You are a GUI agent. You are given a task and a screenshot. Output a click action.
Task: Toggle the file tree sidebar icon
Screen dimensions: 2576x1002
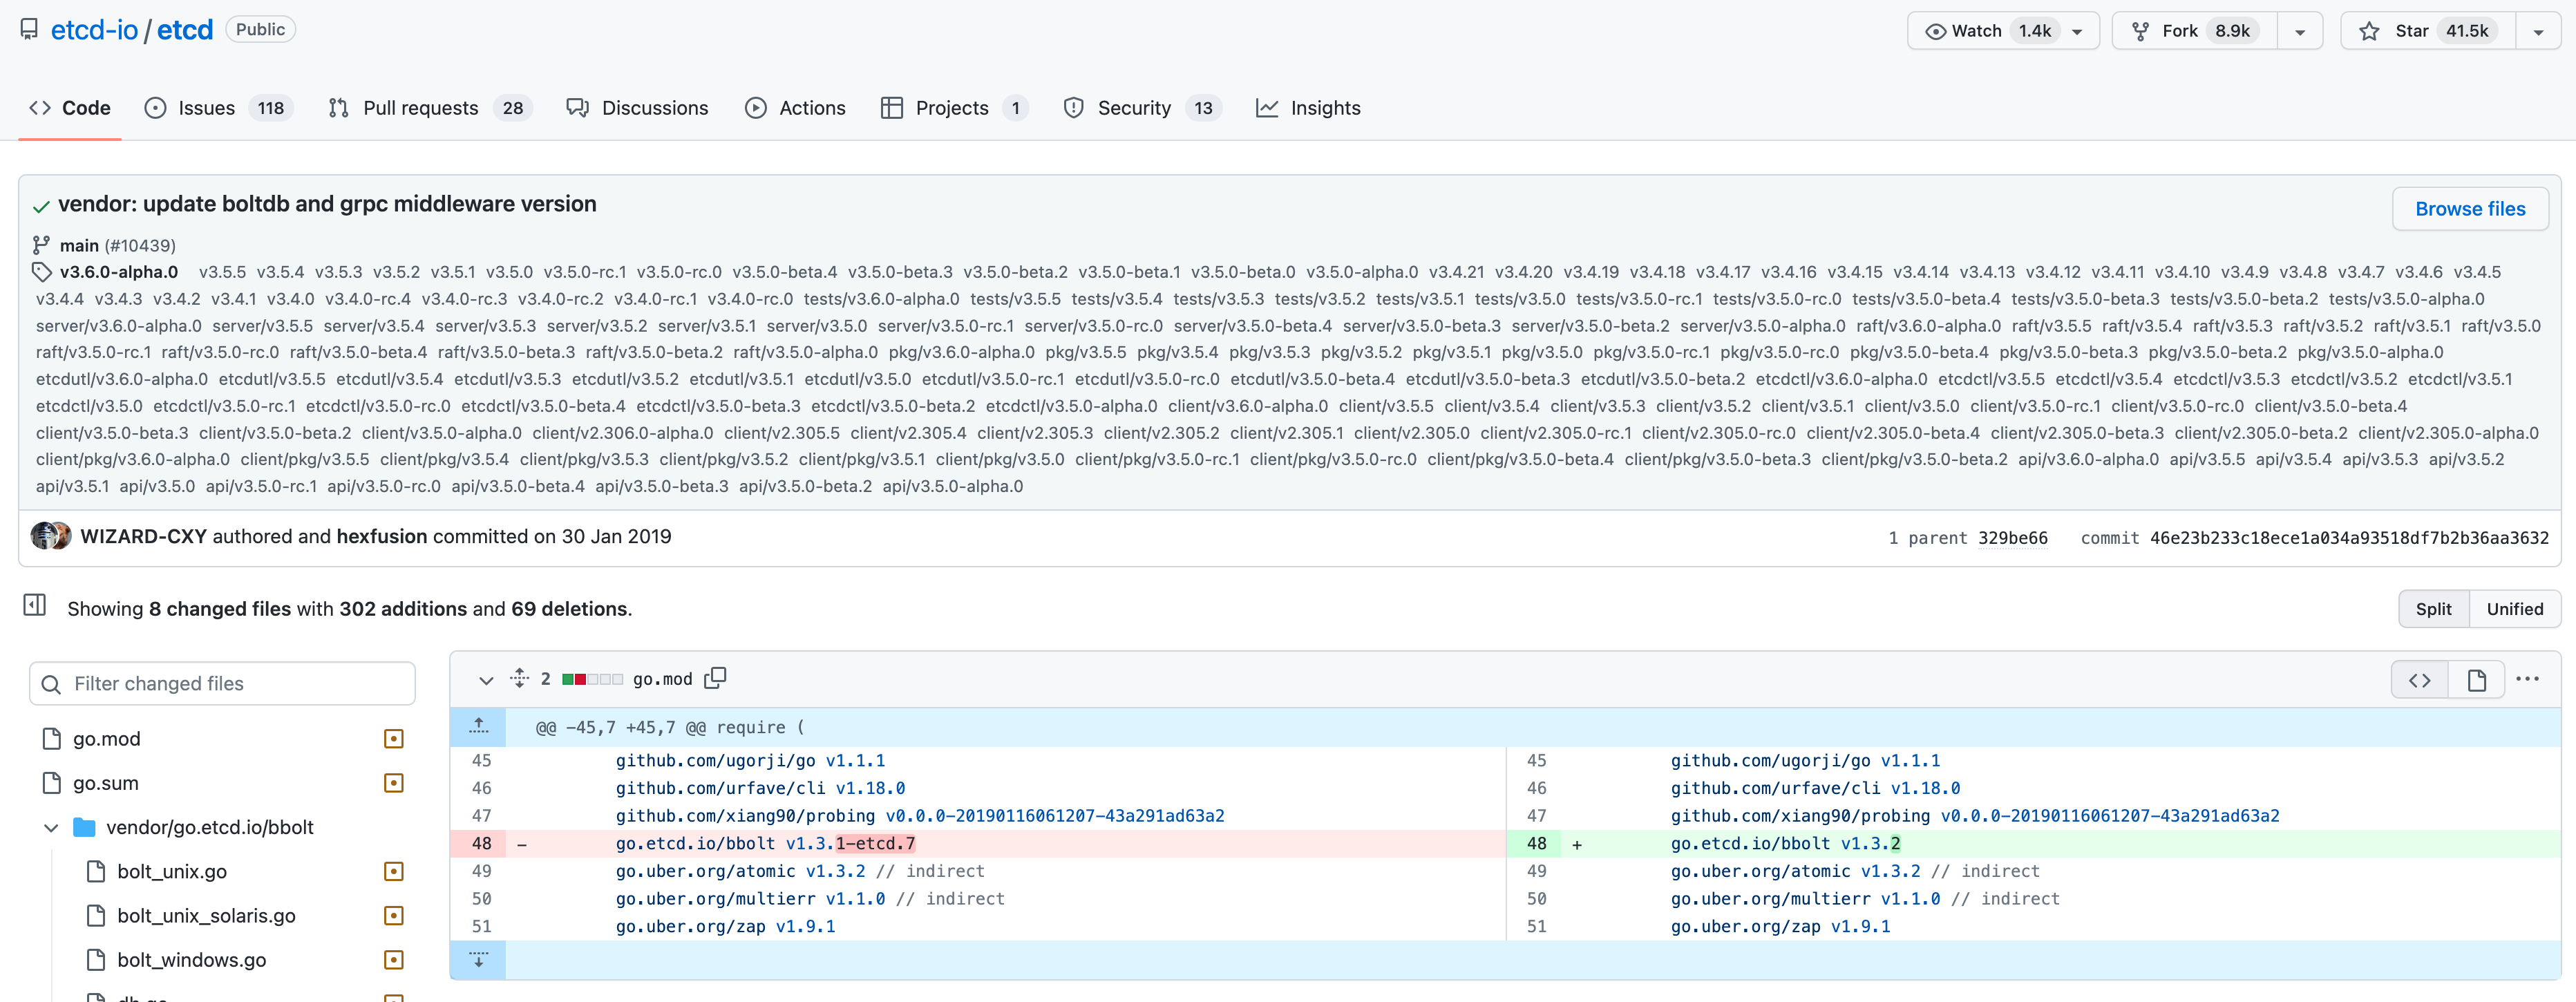point(35,605)
